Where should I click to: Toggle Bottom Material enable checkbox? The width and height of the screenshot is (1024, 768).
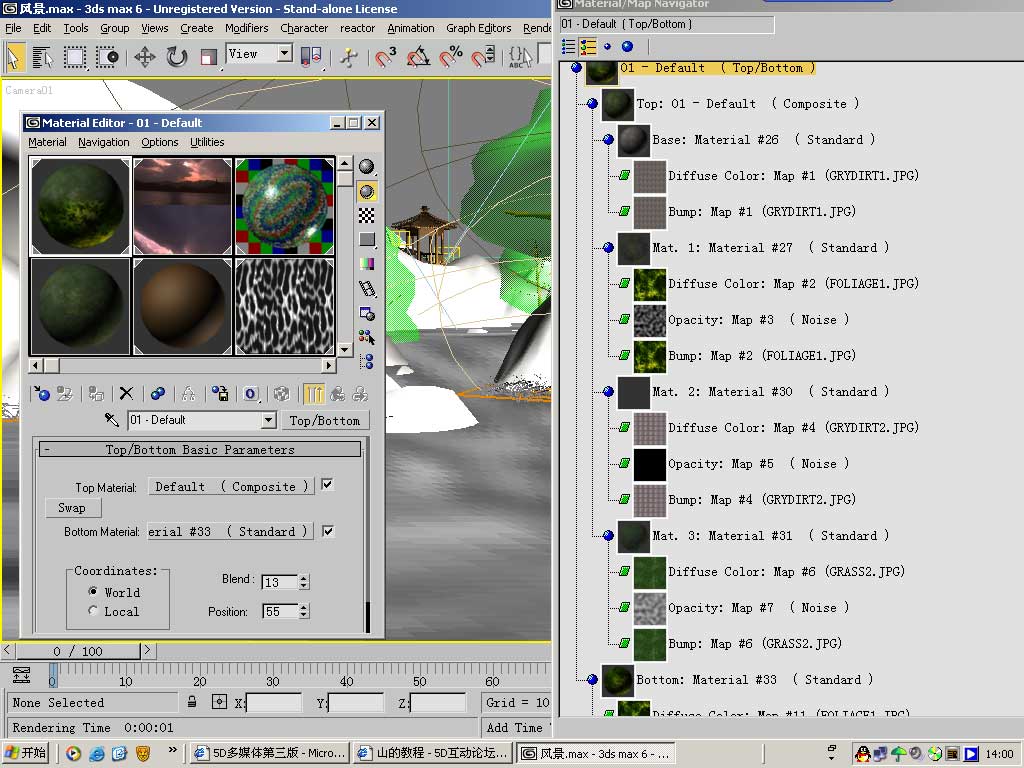[x=327, y=531]
